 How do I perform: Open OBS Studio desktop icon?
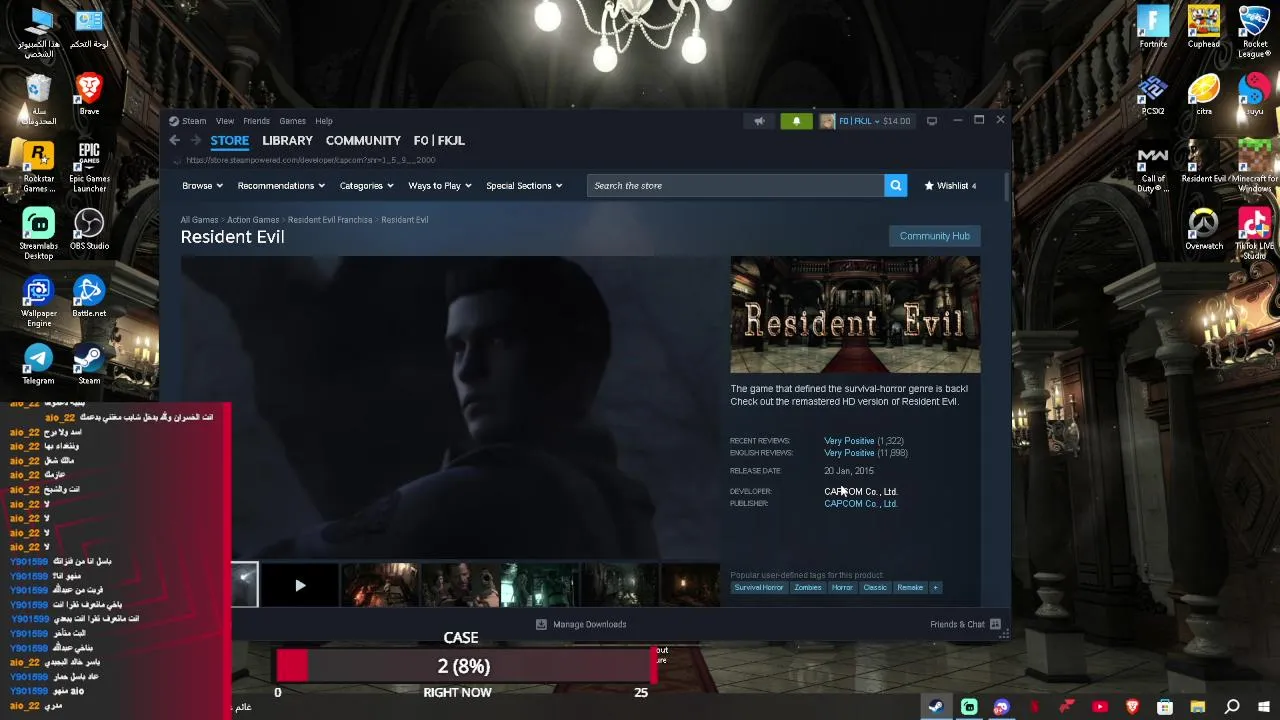coord(89,229)
